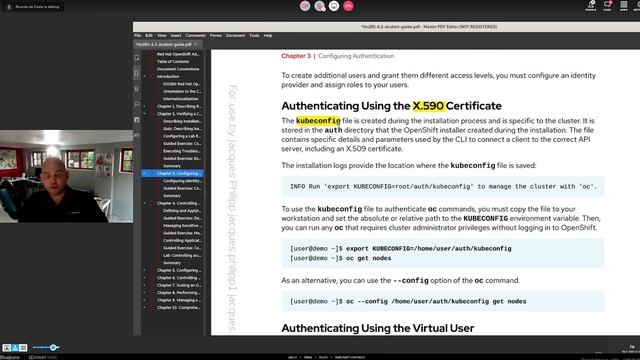Screen dimensions: 640x360
Task: Open the Chapter 2. Verifying bookmark
Action: coord(179,113)
